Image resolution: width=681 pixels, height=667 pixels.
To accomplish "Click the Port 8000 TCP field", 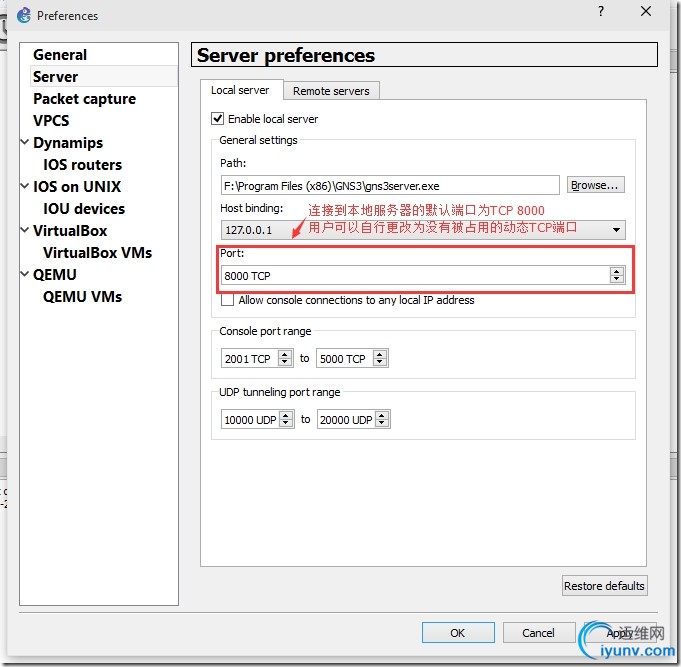I will click(415, 276).
